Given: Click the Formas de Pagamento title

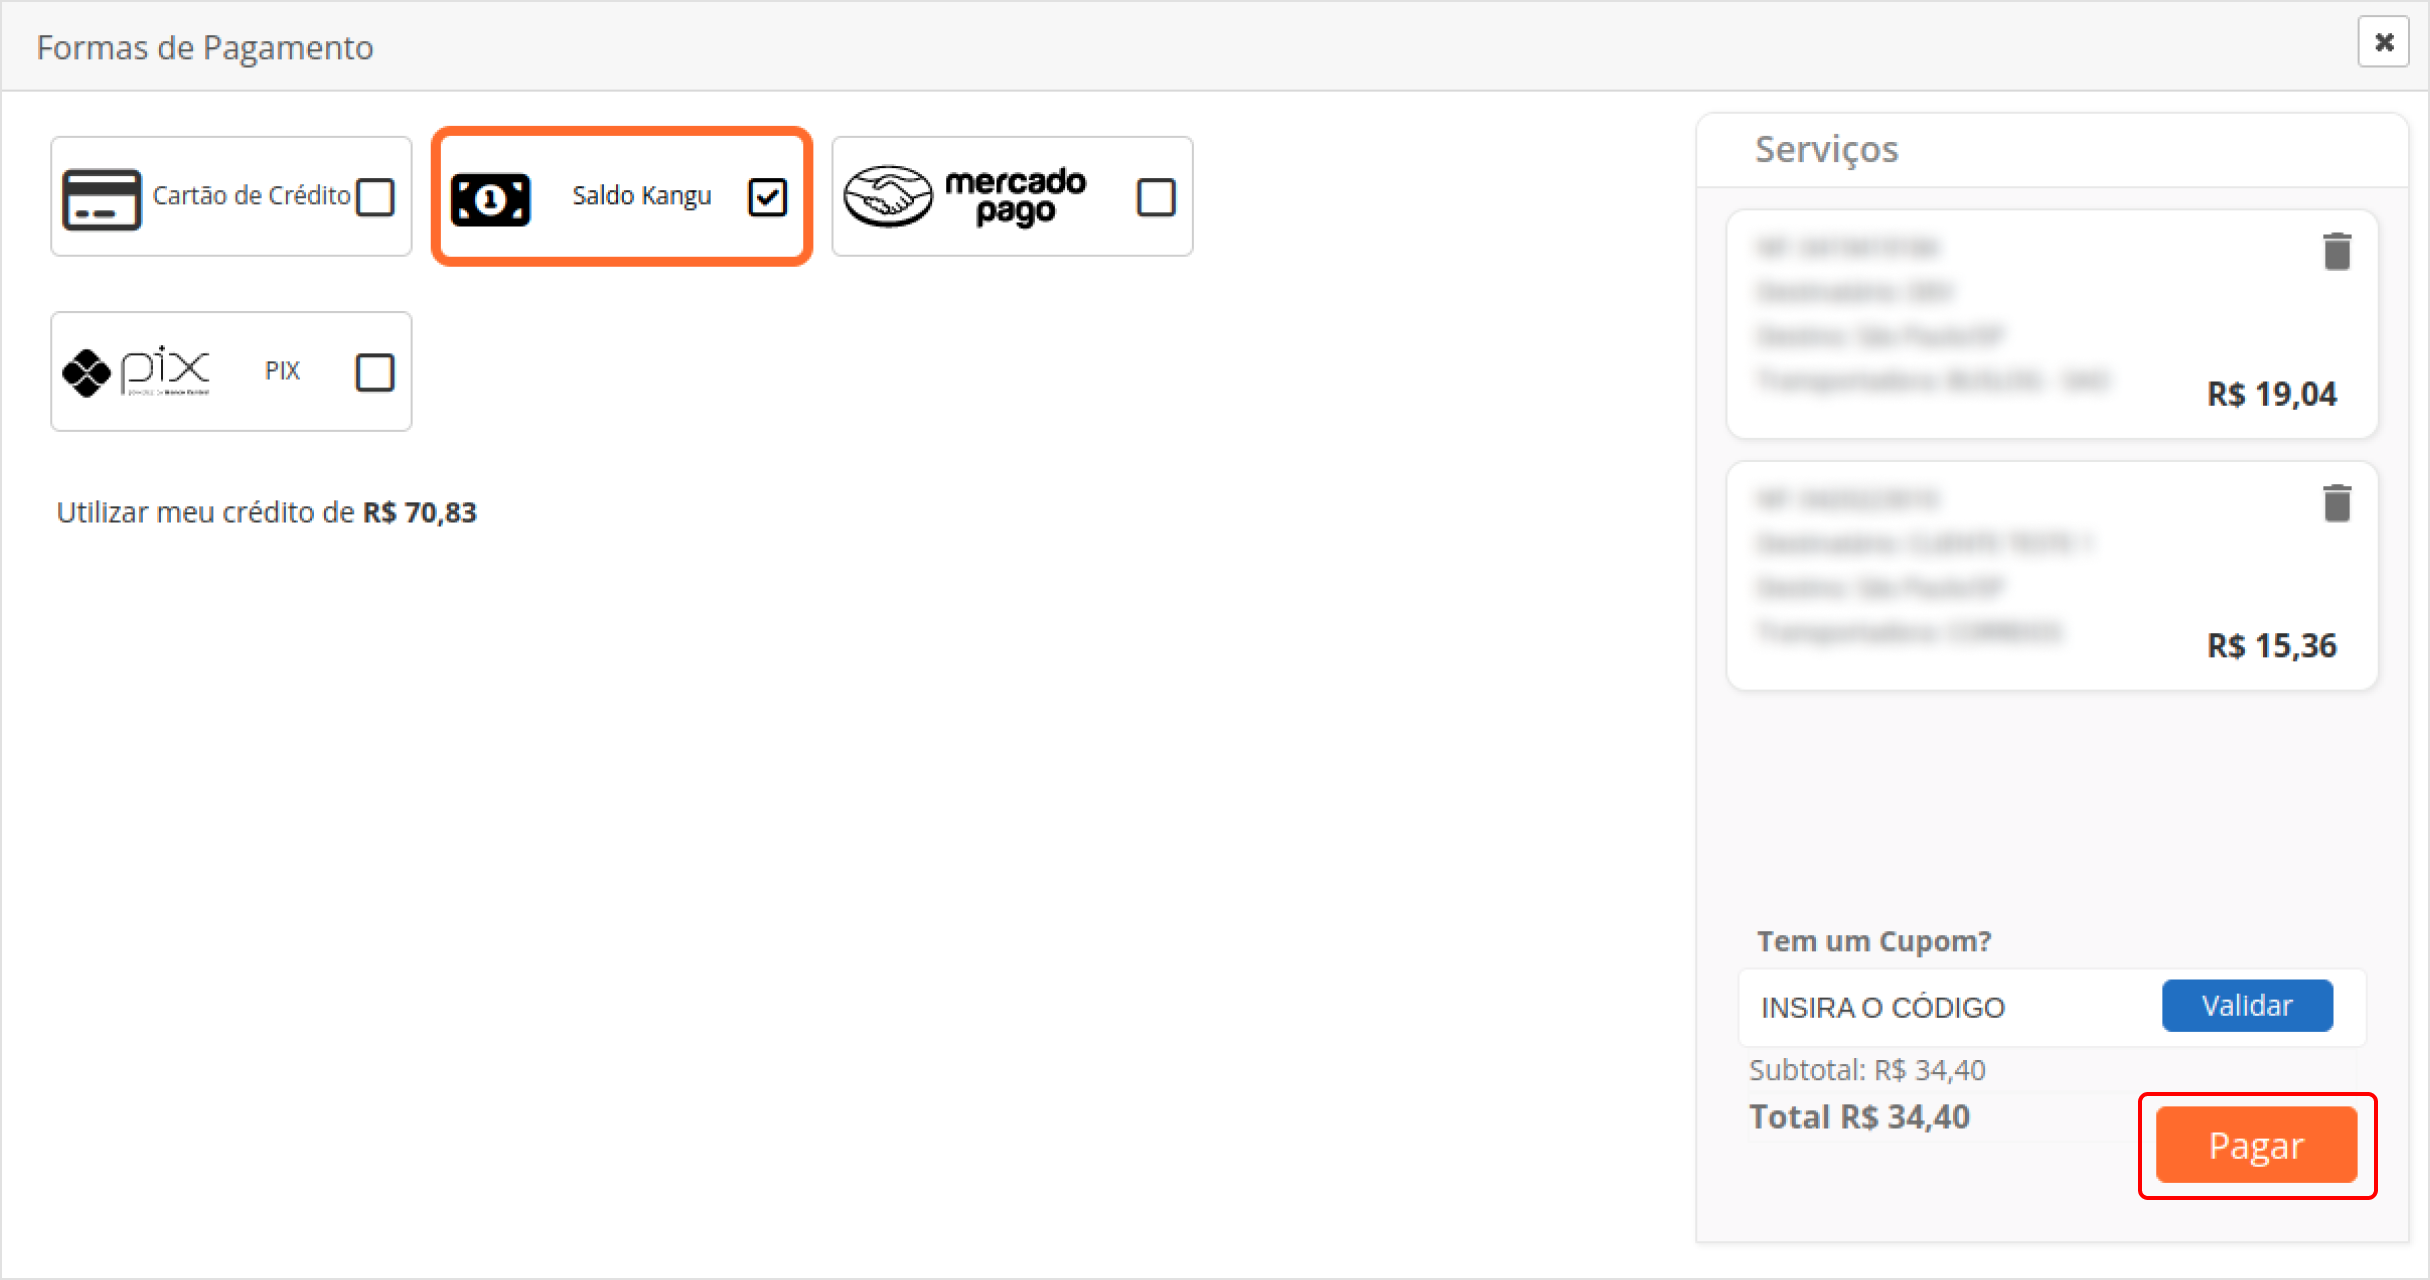Looking at the screenshot, I should click(205, 47).
